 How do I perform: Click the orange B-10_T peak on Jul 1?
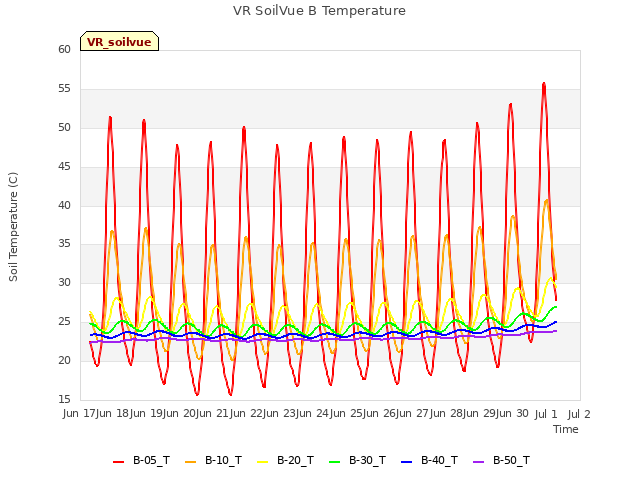547,200
